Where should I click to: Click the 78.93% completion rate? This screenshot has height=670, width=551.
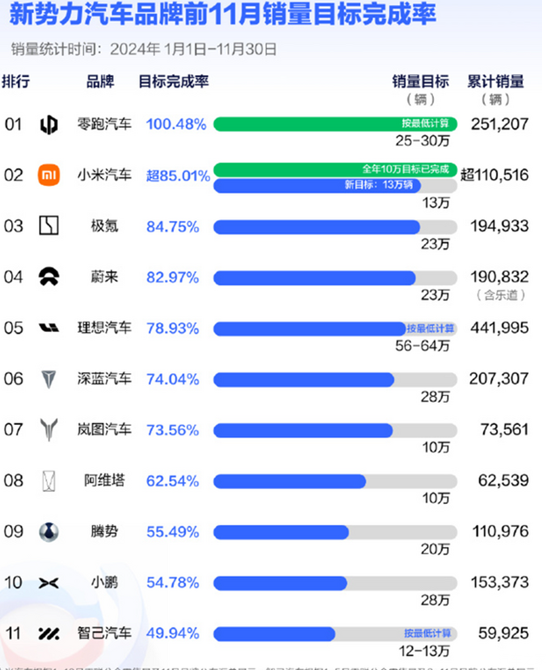click(x=173, y=329)
